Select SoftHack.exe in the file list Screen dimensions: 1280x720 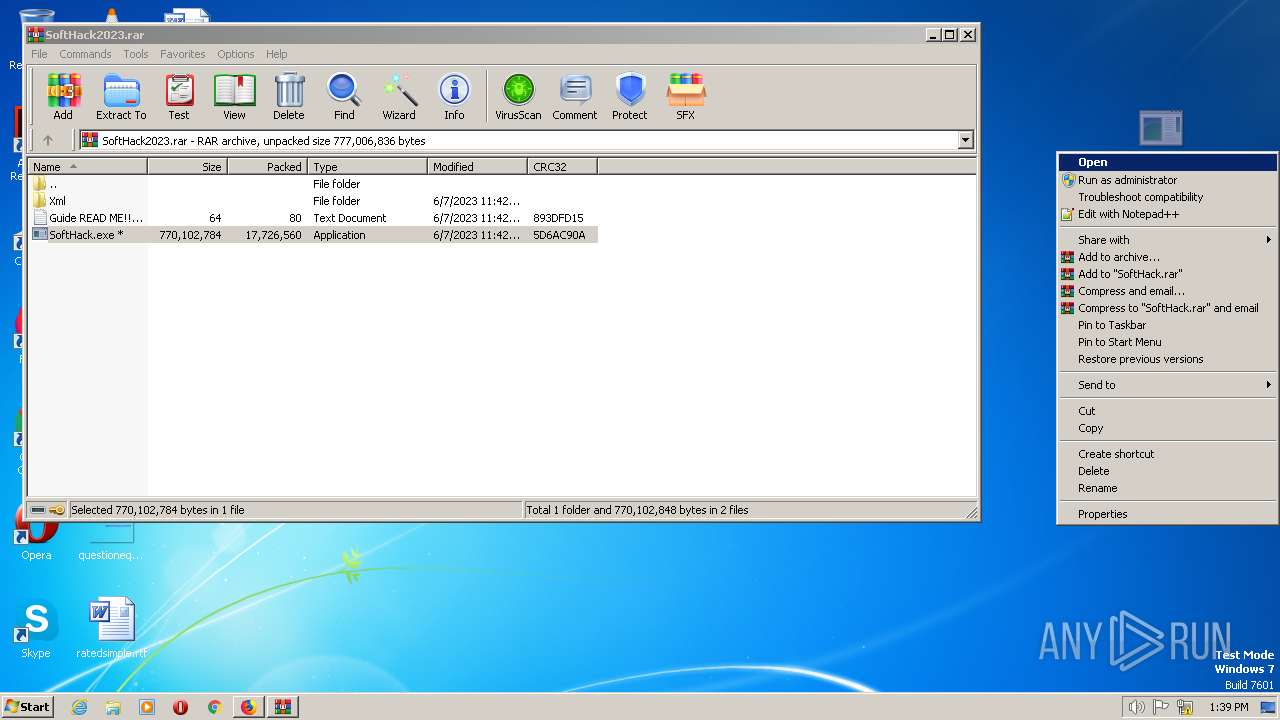313,235
